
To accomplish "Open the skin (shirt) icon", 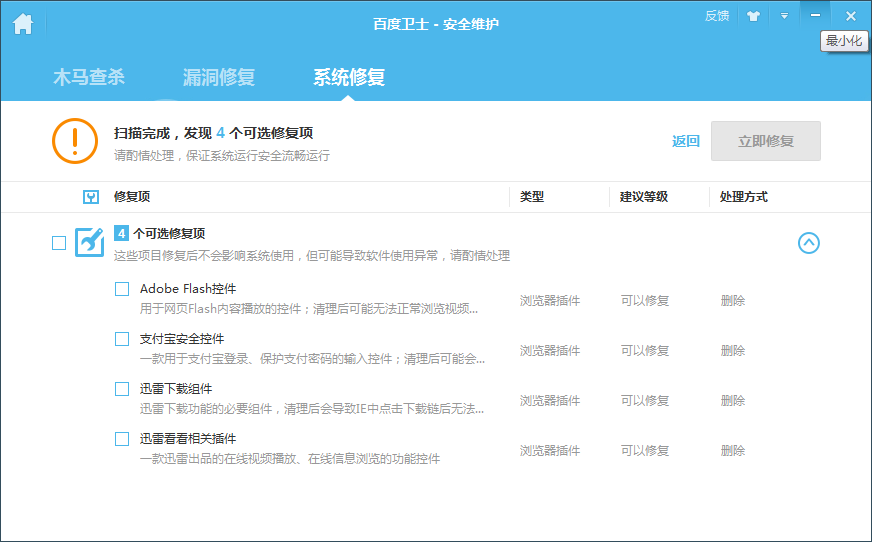I will tap(754, 16).
